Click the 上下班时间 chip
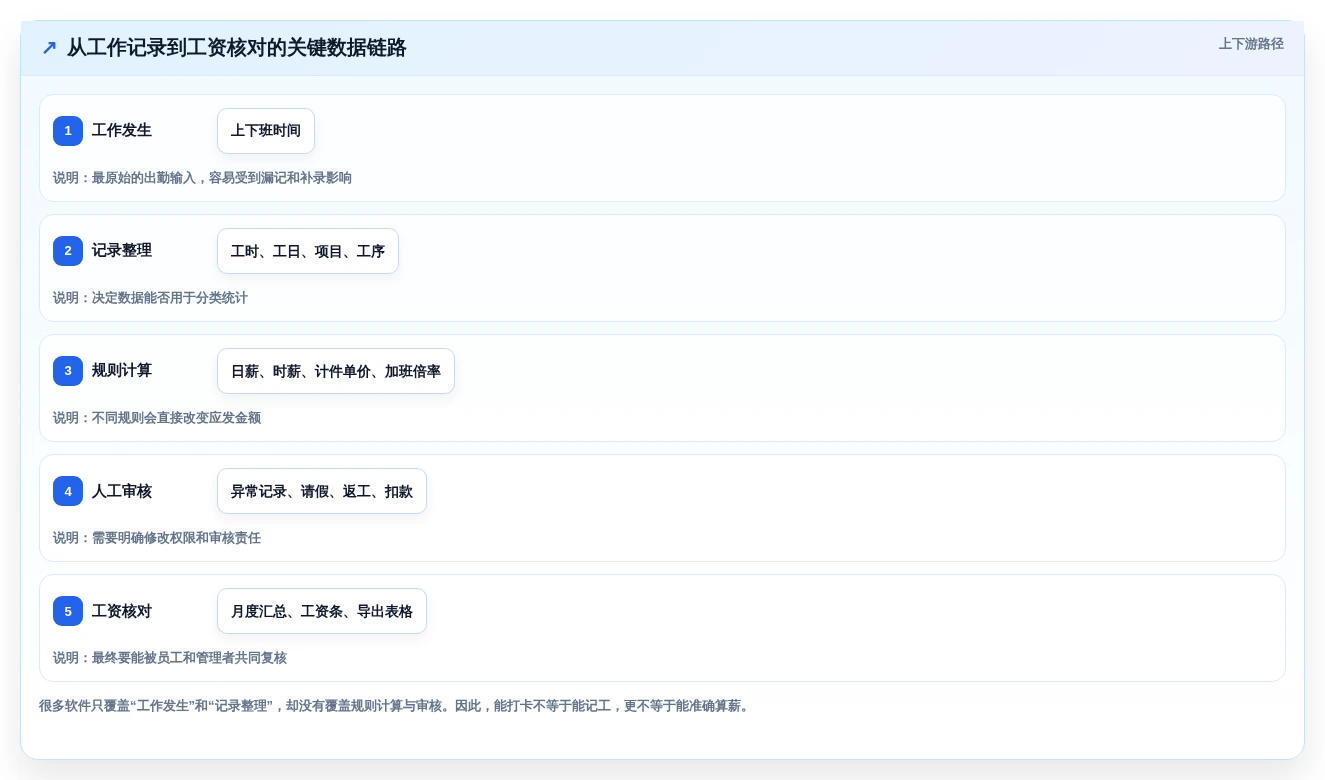Viewport: 1325px width, 780px height. tap(266, 131)
